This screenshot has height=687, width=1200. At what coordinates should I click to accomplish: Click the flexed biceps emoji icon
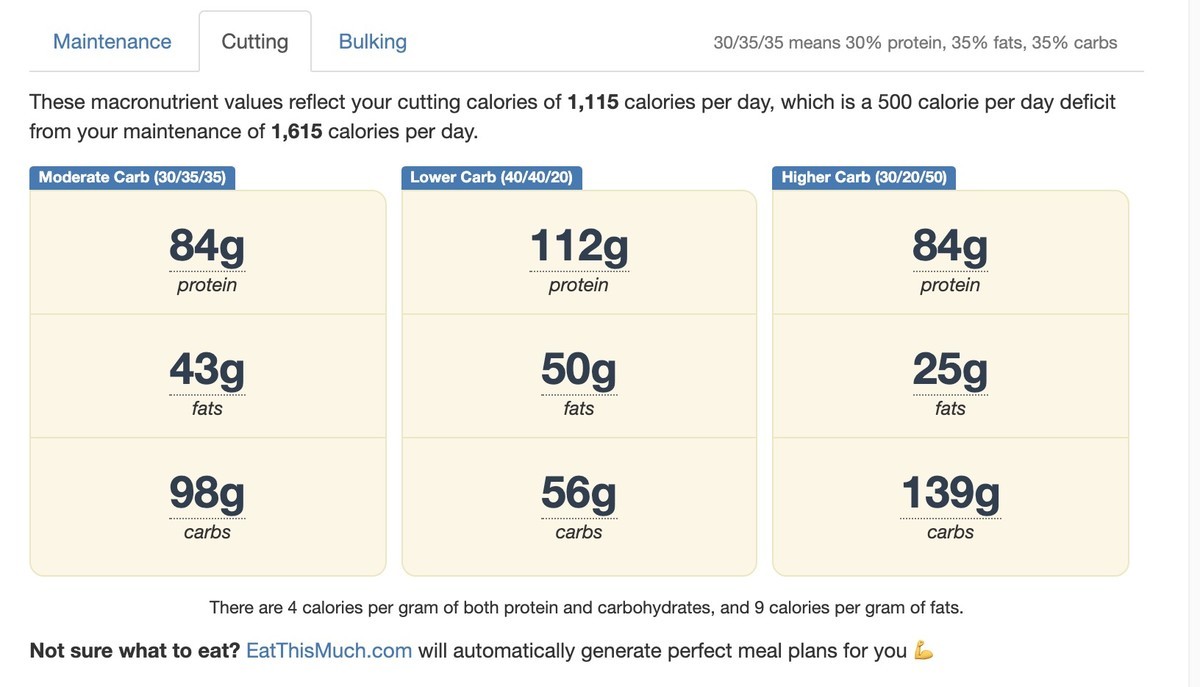924,651
